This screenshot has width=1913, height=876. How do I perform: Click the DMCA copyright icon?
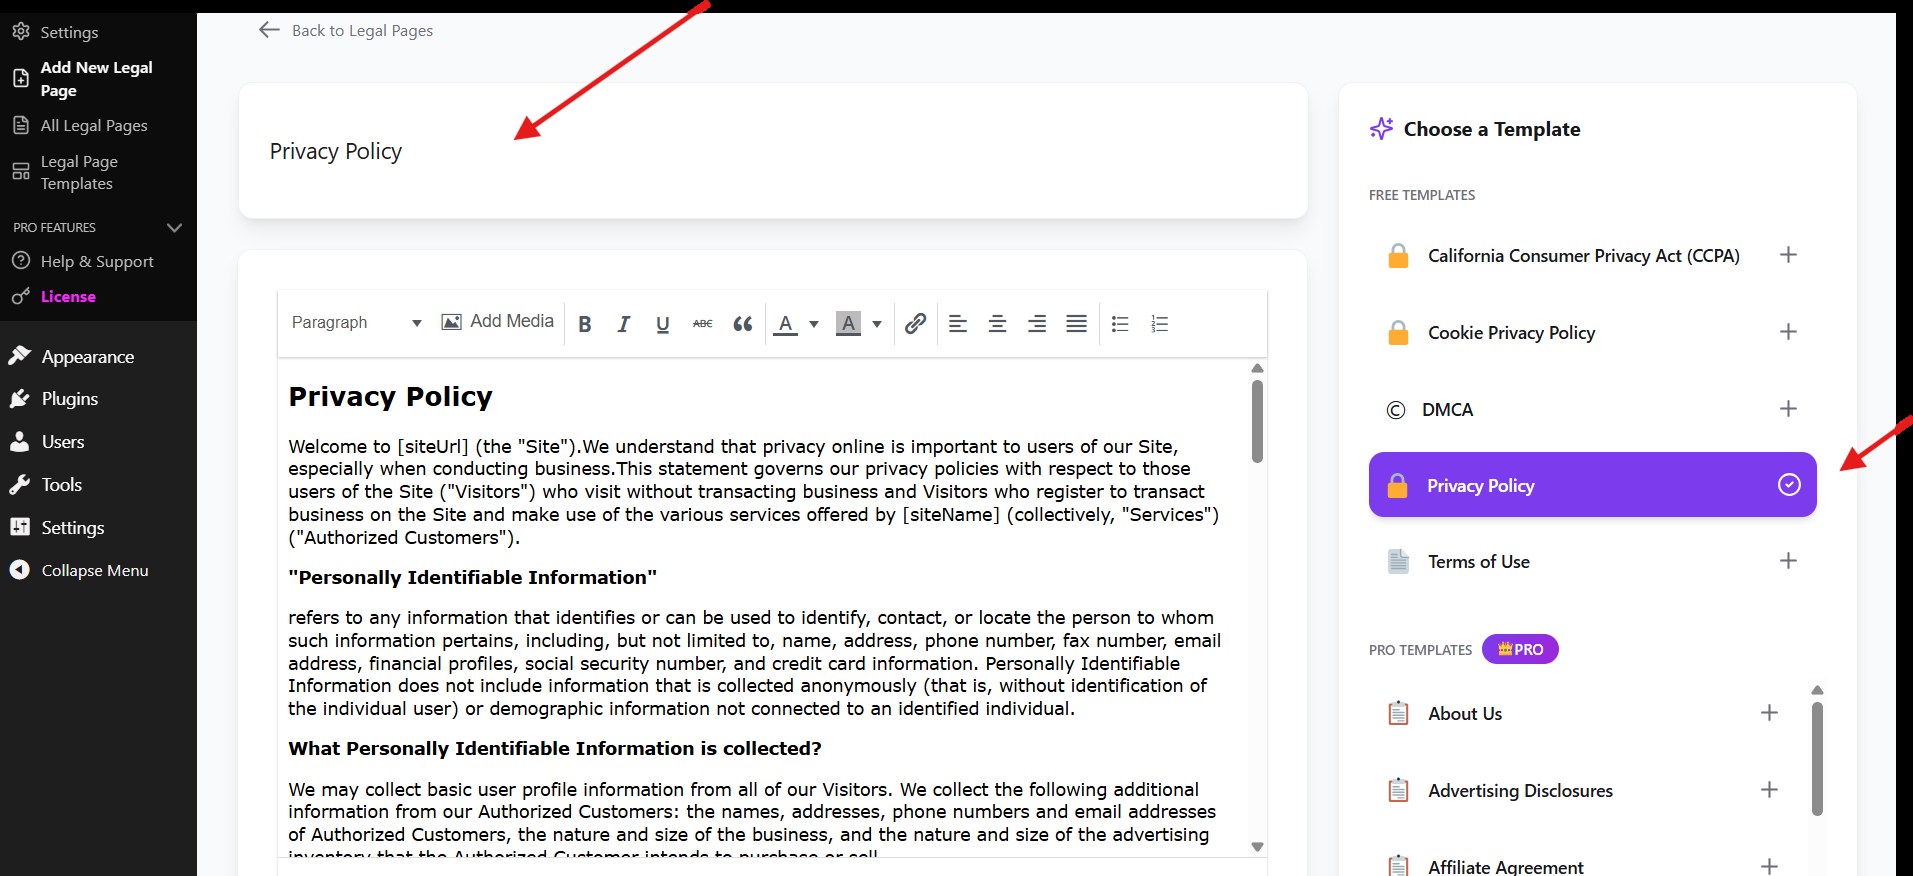coord(1396,410)
